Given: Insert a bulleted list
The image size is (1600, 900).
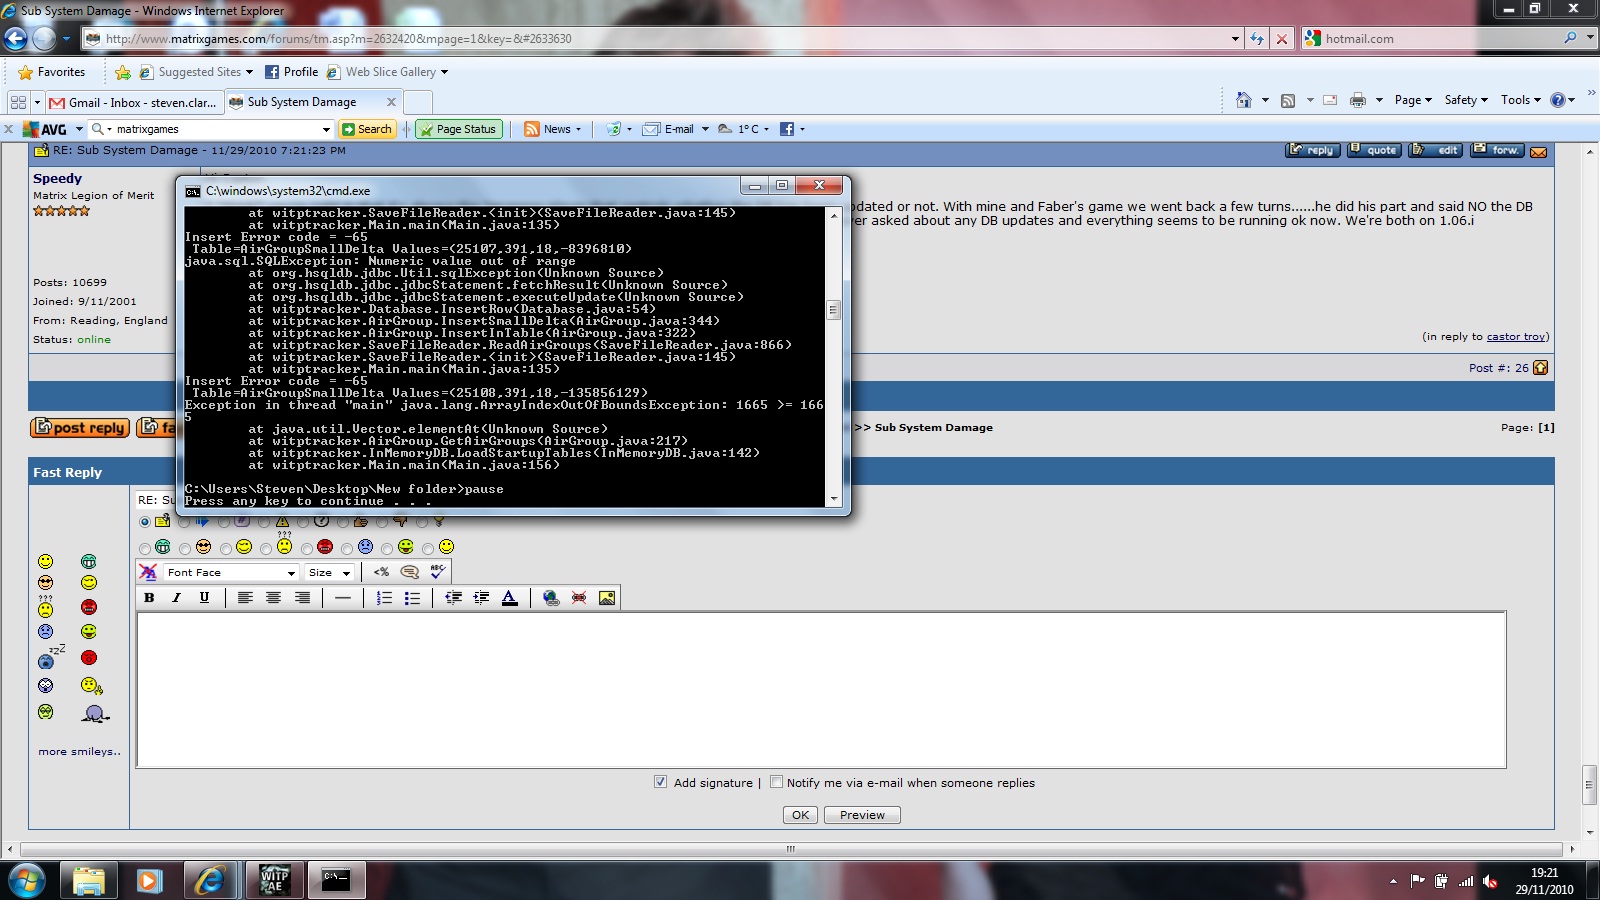Looking at the screenshot, I should 412,598.
